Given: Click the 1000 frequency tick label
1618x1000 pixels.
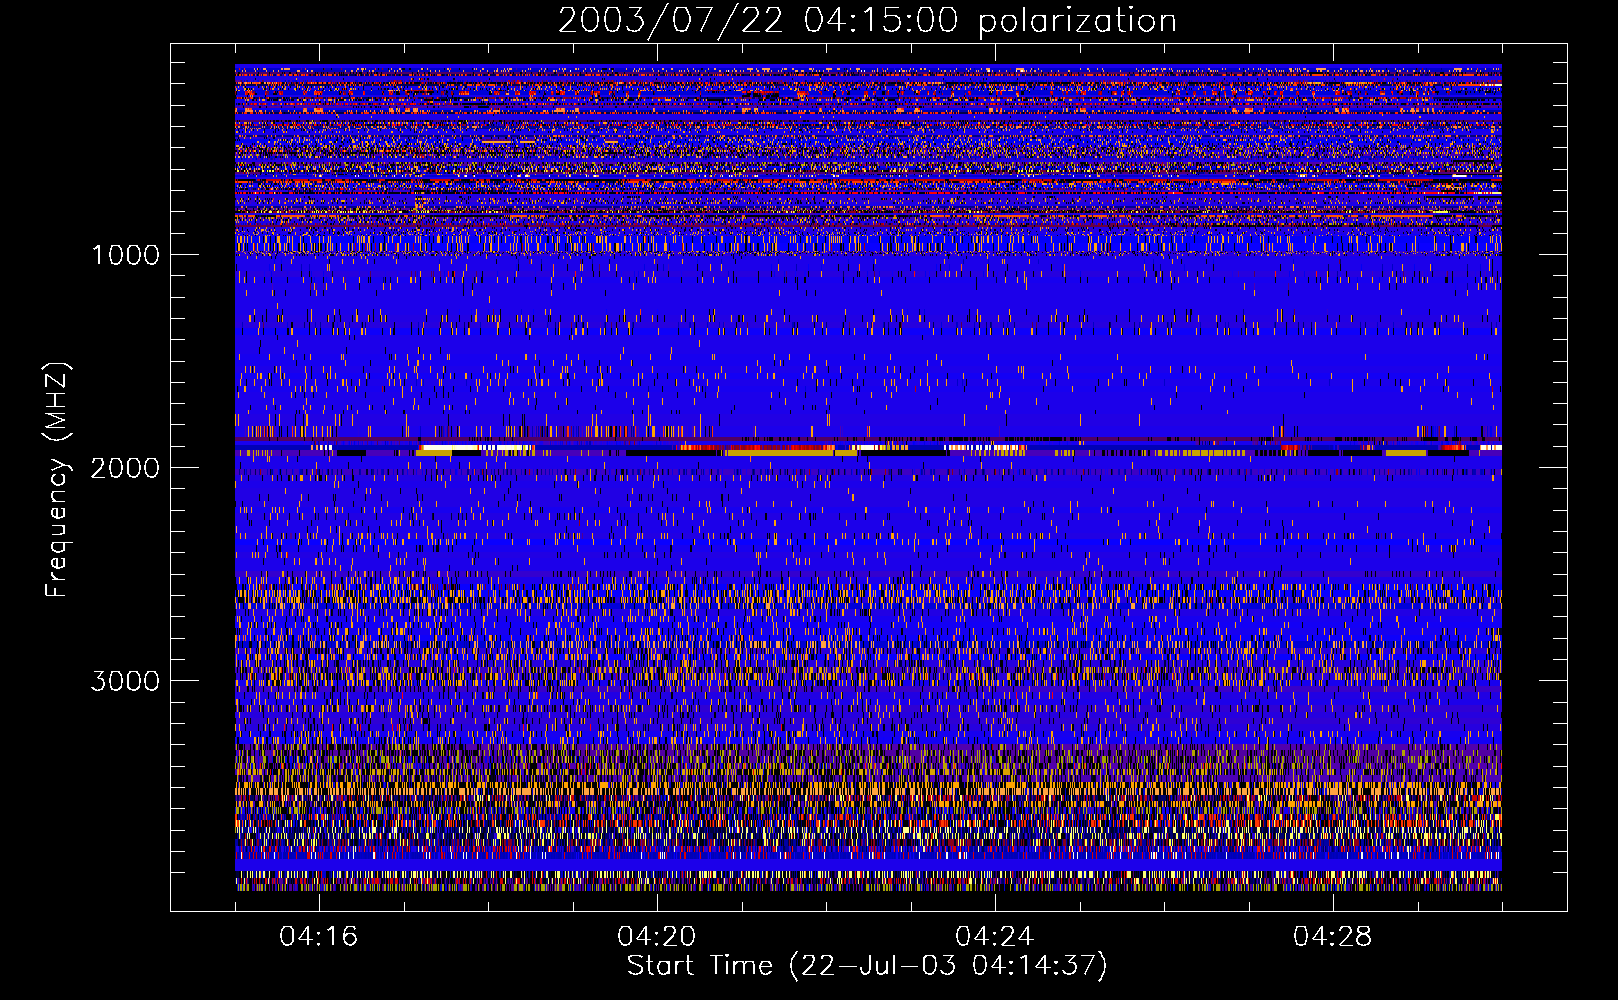Looking at the screenshot, I should coord(125,255).
